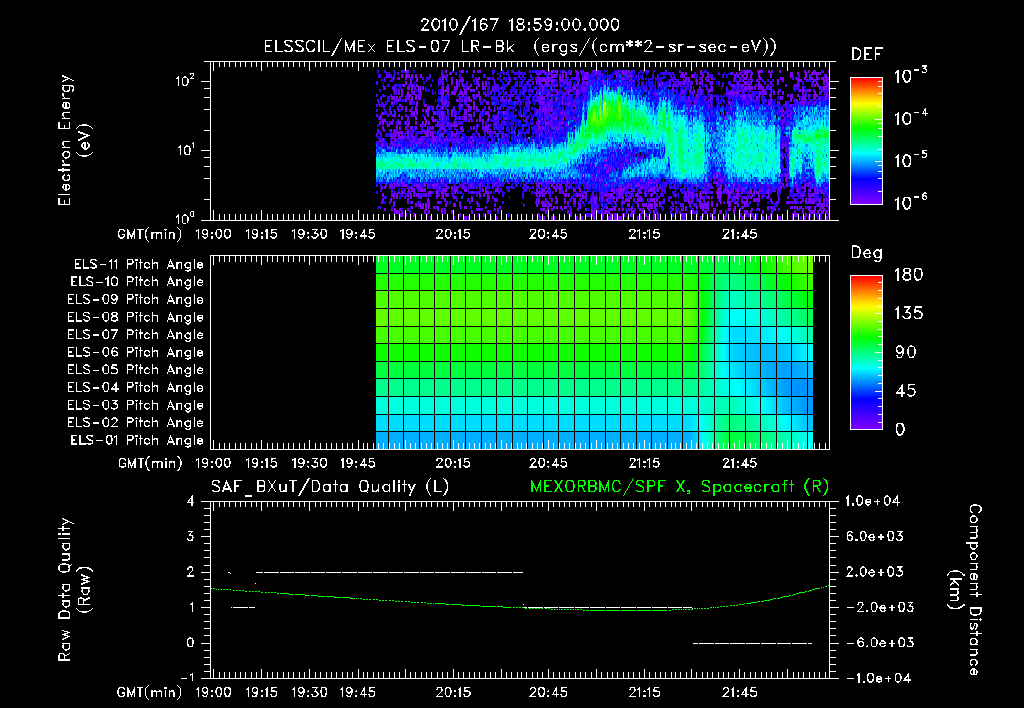The width and height of the screenshot is (1024, 708).
Task: Click the Raw Data Quality (Raw) axis label
Action: point(74,590)
